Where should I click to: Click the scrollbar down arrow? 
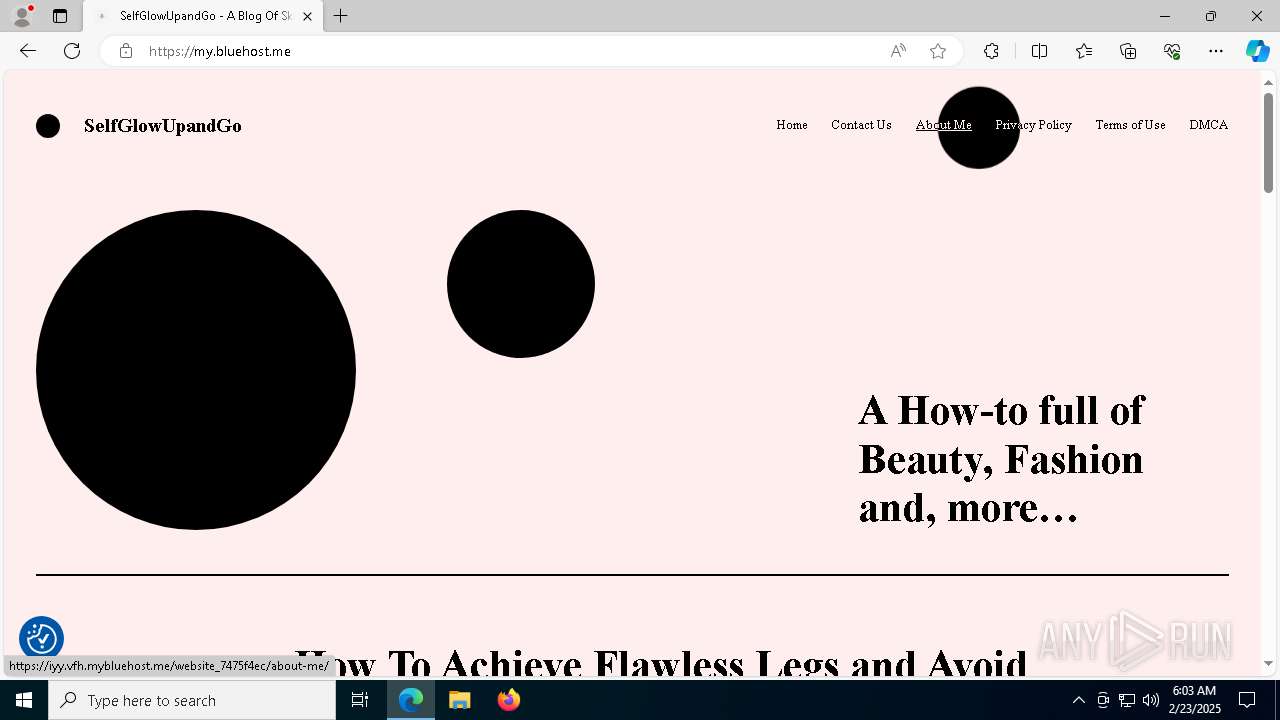[x=1268, y=663]
